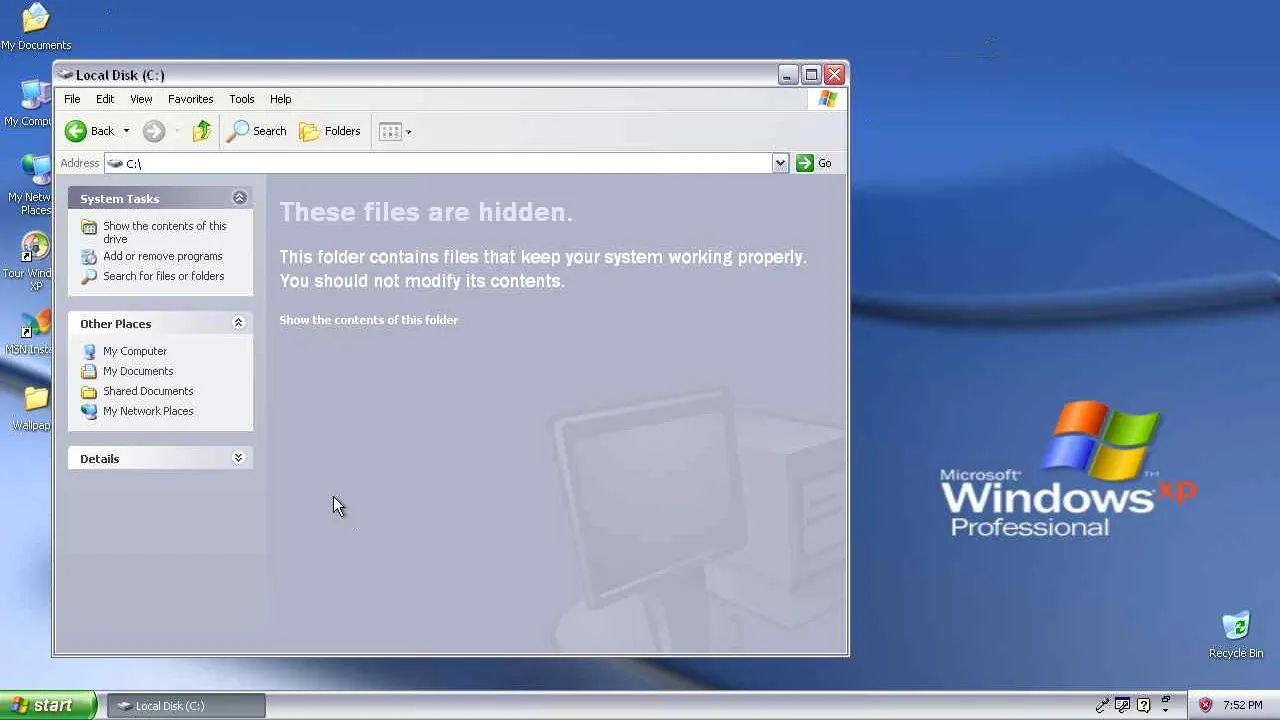Open the Back button history dropdown arrow
The image size is (1280, 720).
[x=126, y=131]
